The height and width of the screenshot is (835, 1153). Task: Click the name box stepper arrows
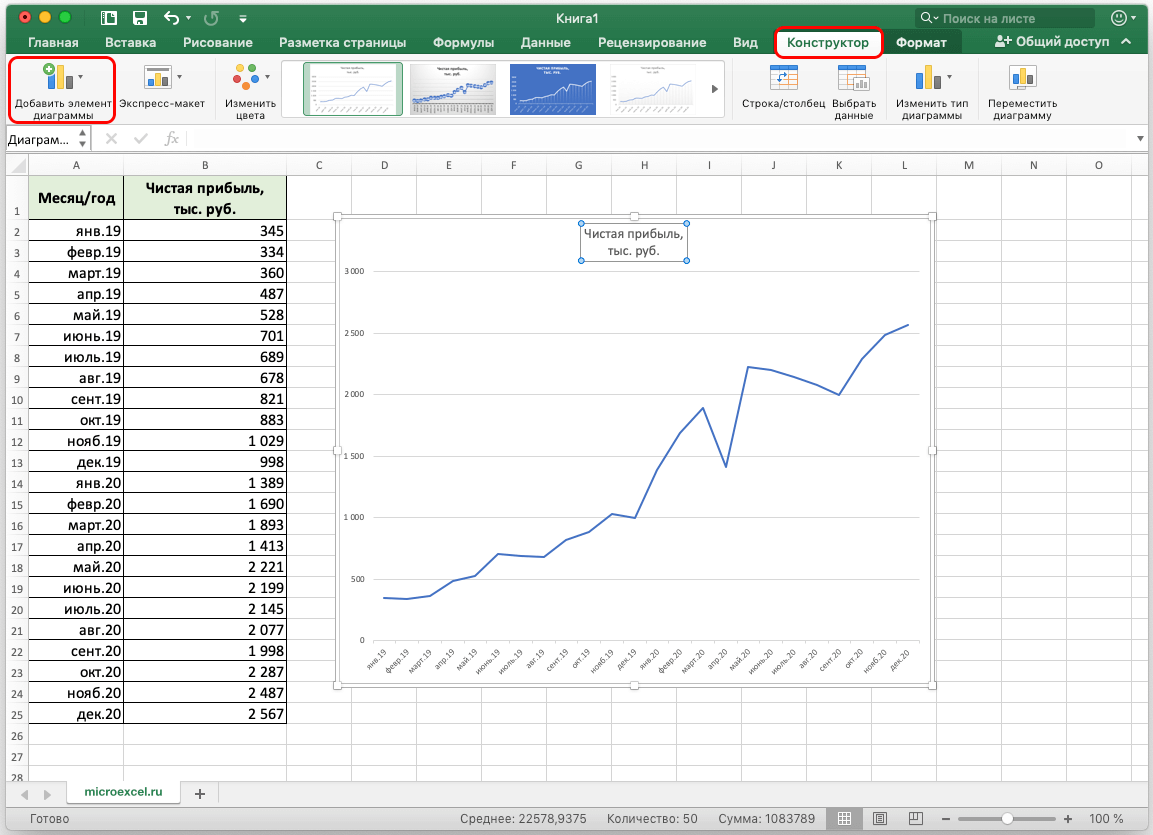pyautogui.click(x=82, y=138)
